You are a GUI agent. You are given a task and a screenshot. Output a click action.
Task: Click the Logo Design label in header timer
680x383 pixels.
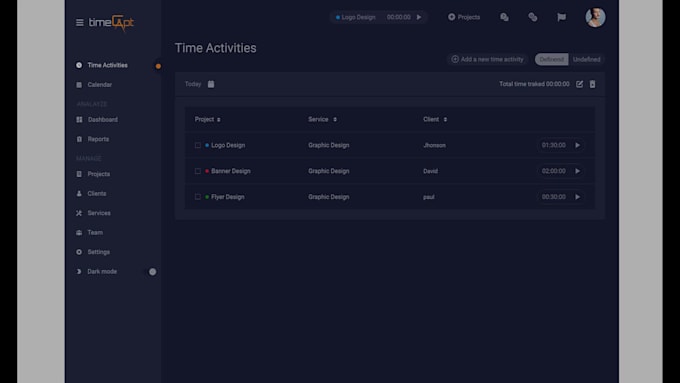coord(358,17)
